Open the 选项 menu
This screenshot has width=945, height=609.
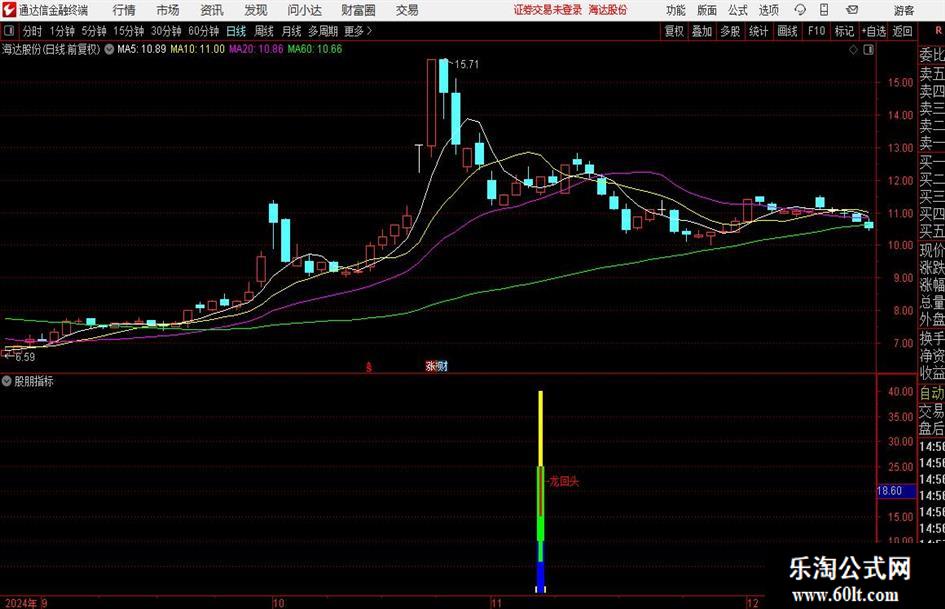pyautogui.click(x=768, y=10)
